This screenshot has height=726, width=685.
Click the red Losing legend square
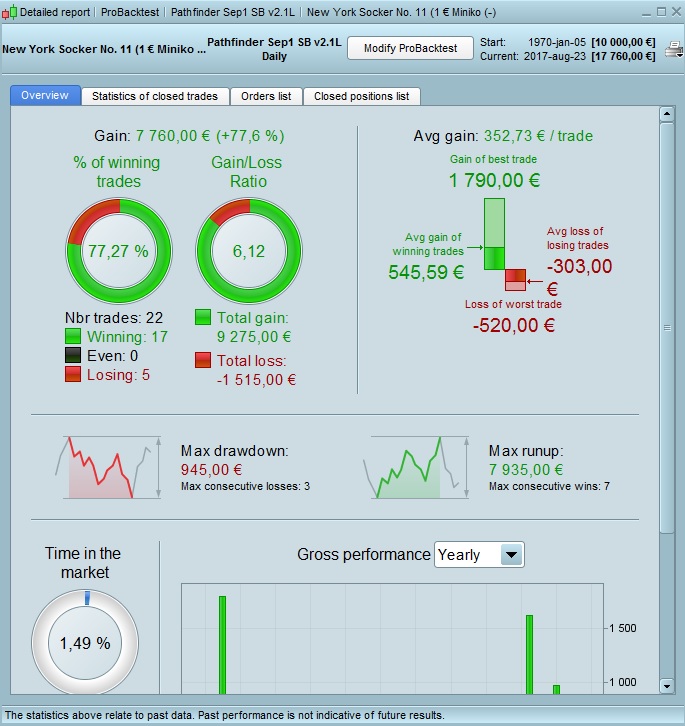click(x=73, y=375)
